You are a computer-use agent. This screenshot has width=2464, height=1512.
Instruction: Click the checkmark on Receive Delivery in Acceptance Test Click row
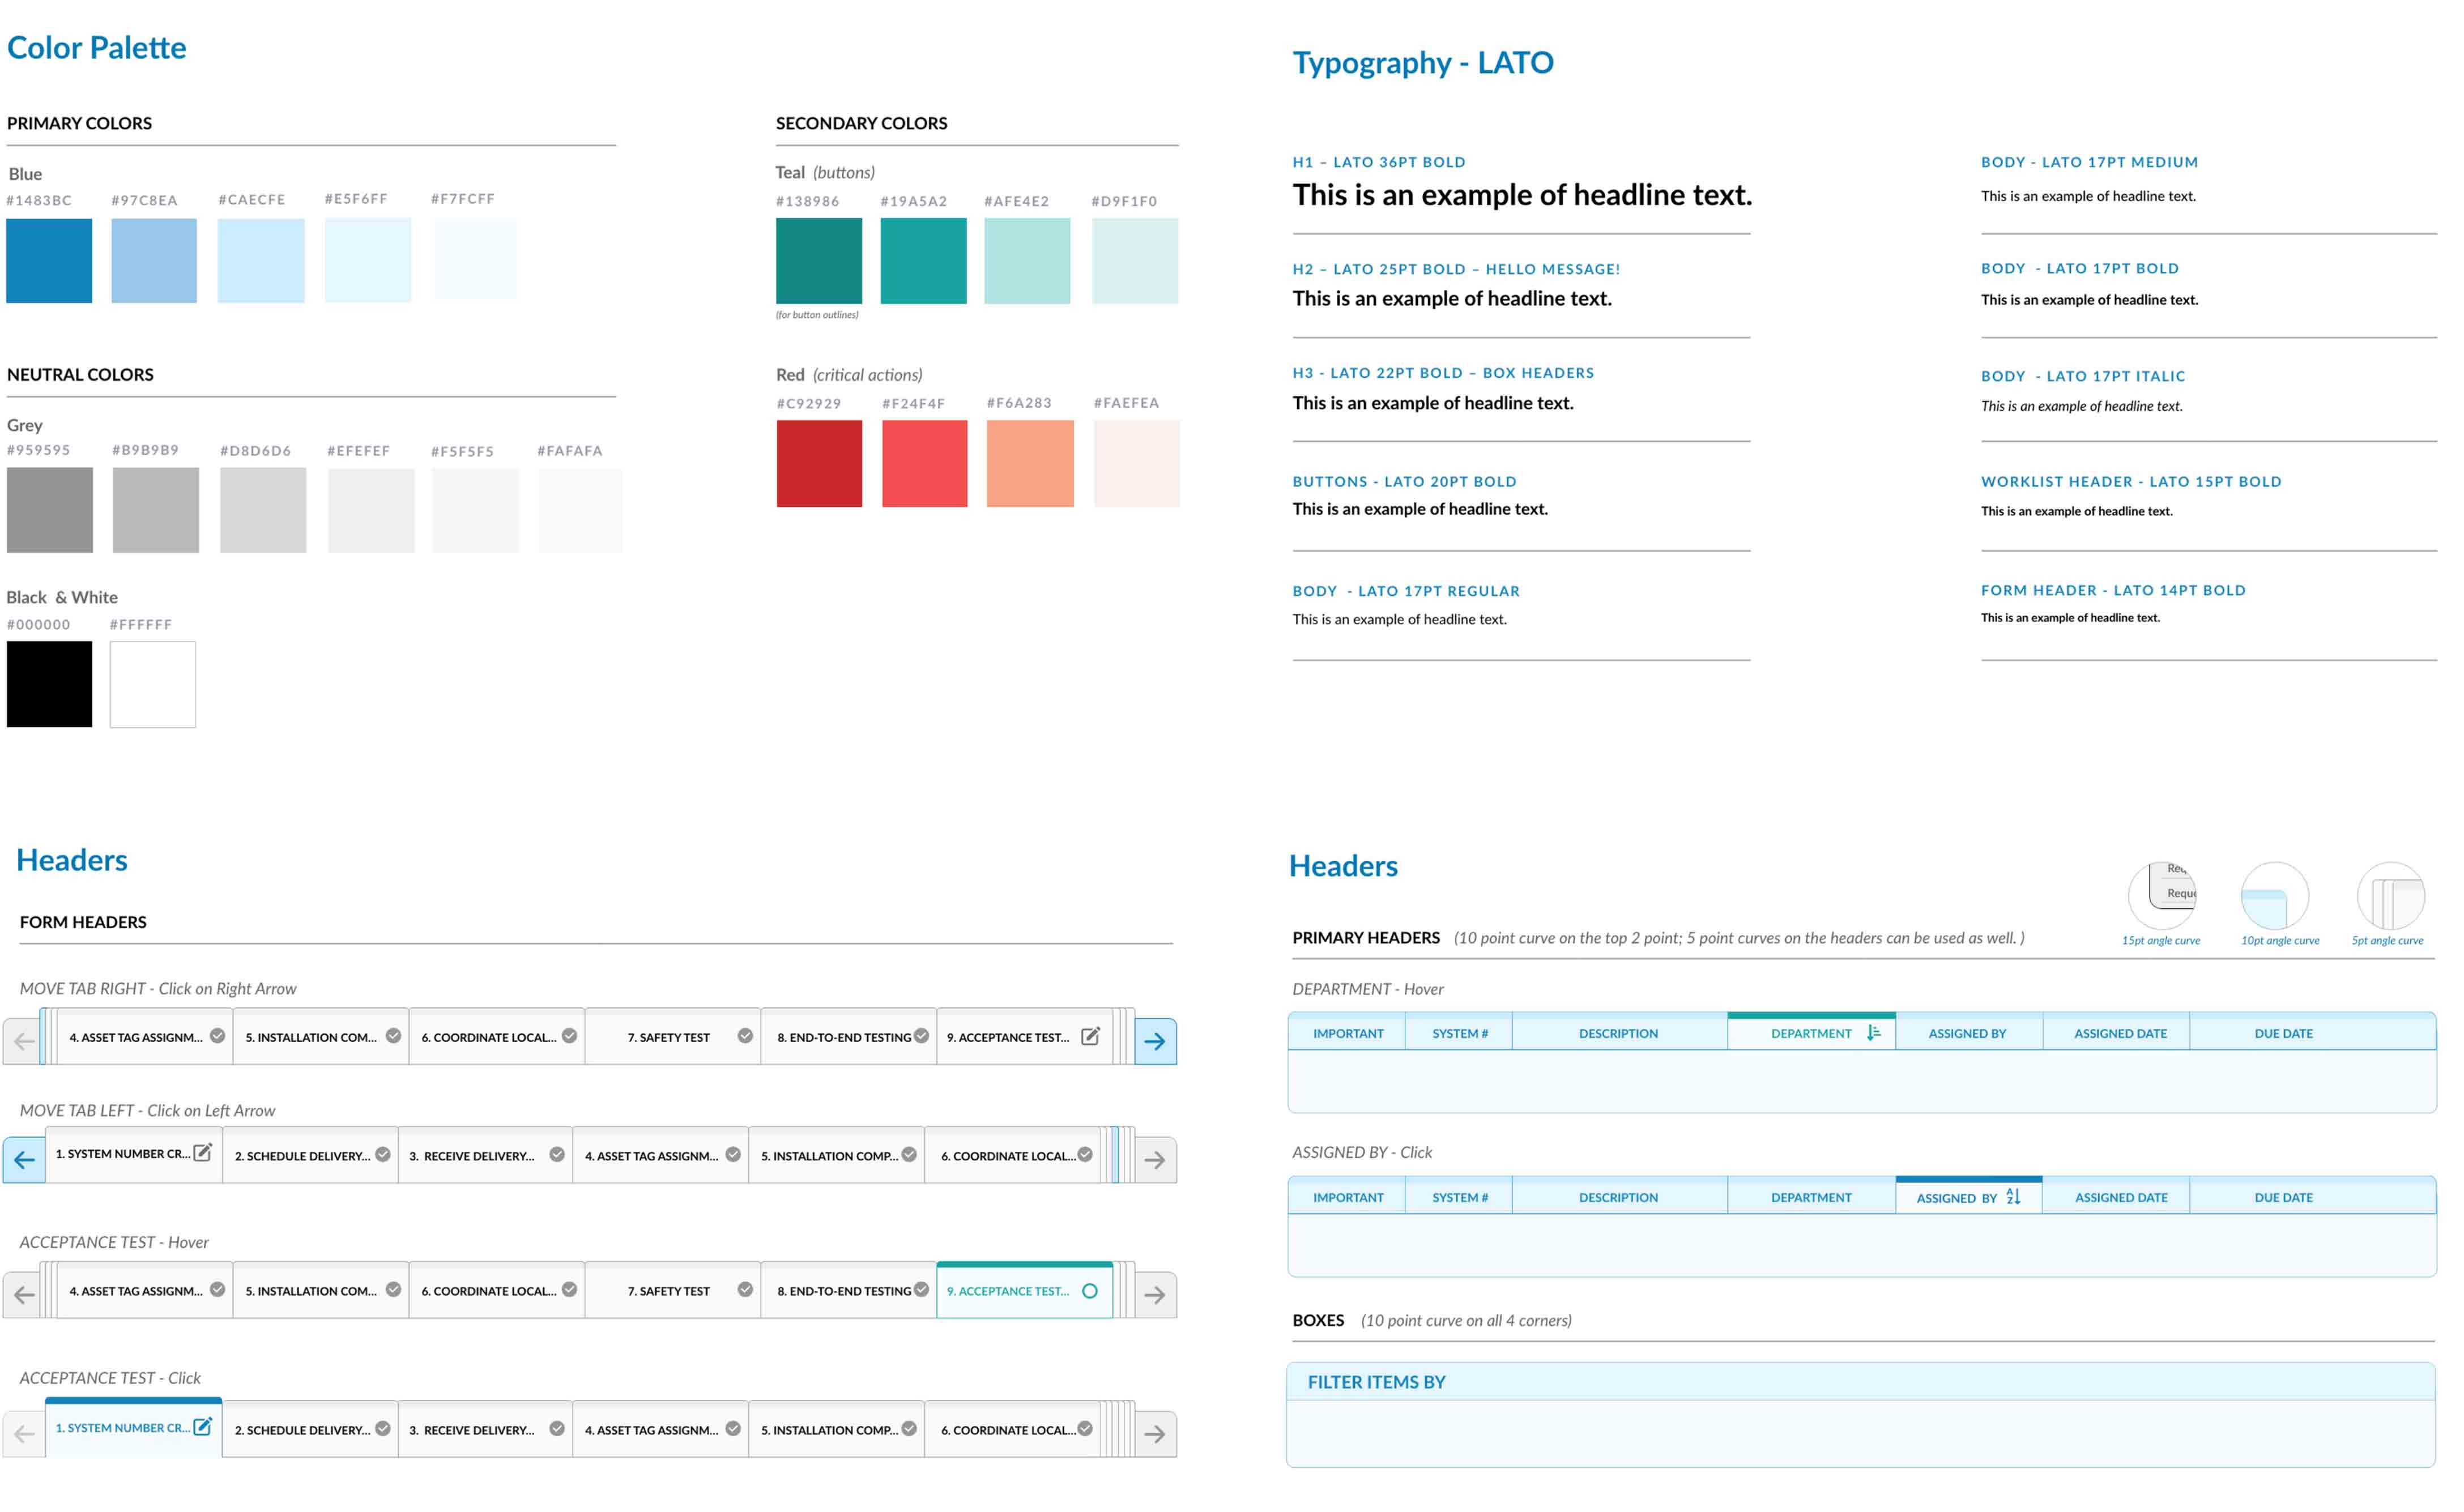[x=557, y=1429]
